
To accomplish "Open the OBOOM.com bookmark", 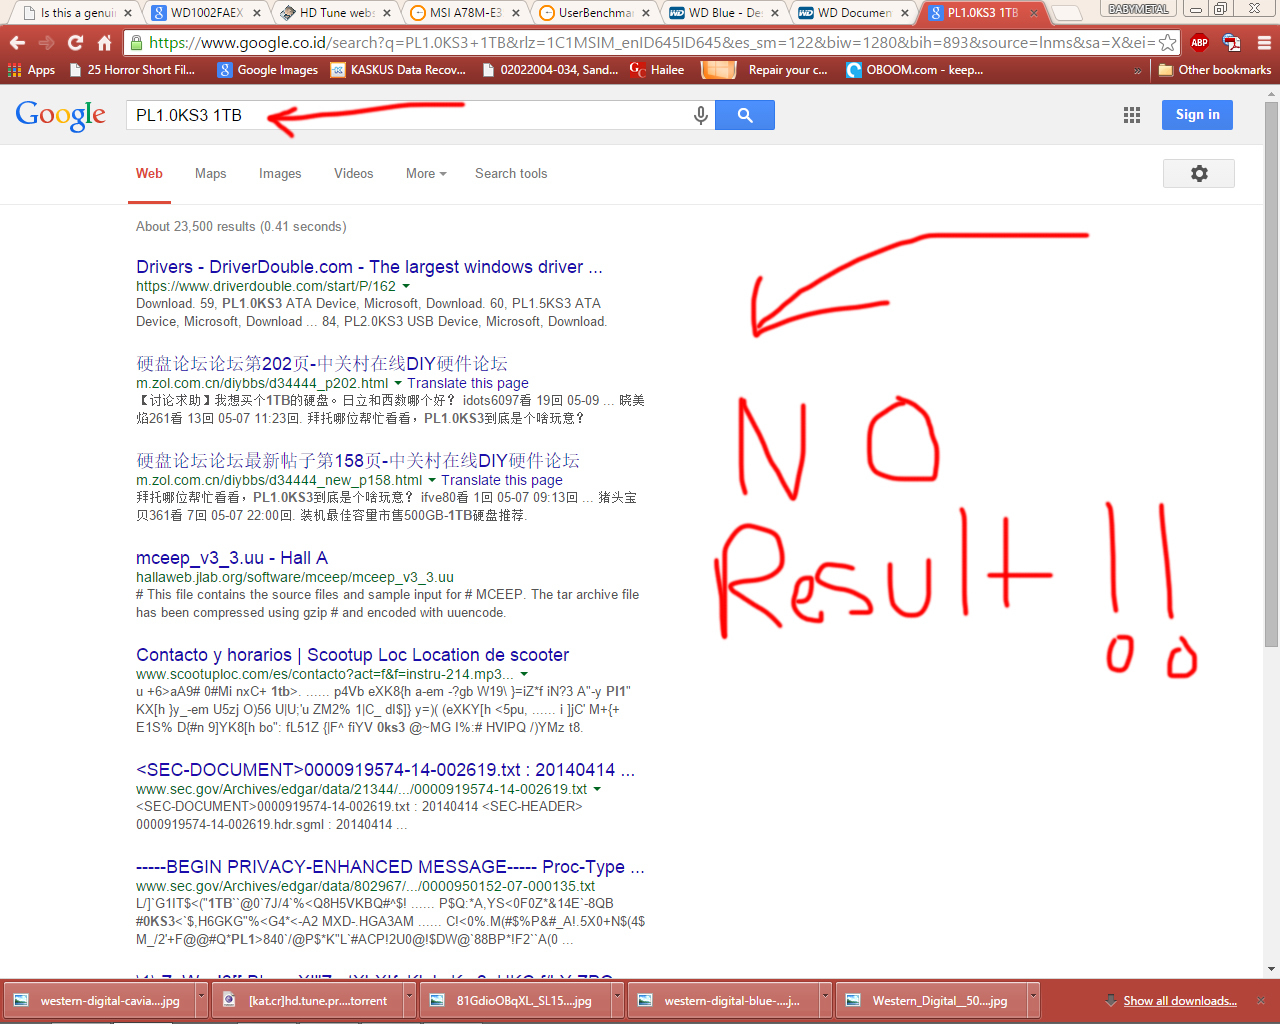I will tap(914, 70).
